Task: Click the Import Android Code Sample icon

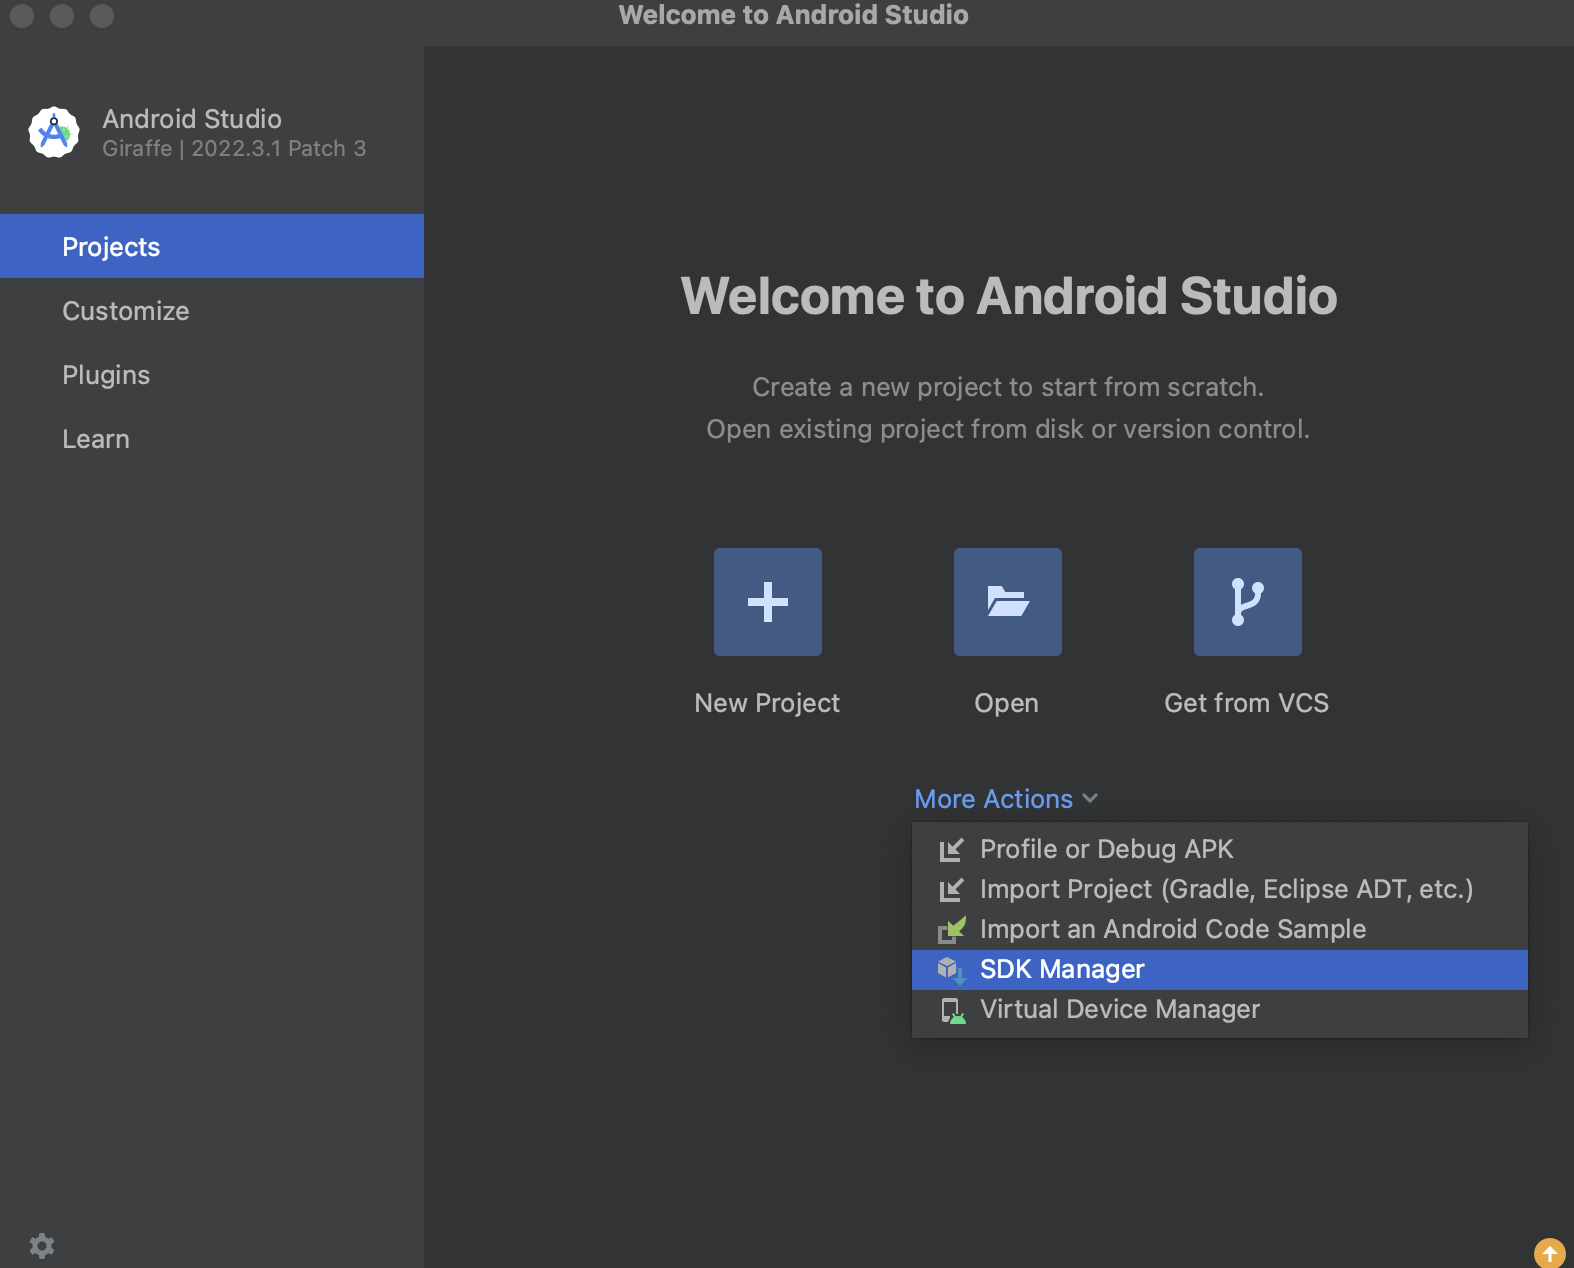Action: point(951,930)
